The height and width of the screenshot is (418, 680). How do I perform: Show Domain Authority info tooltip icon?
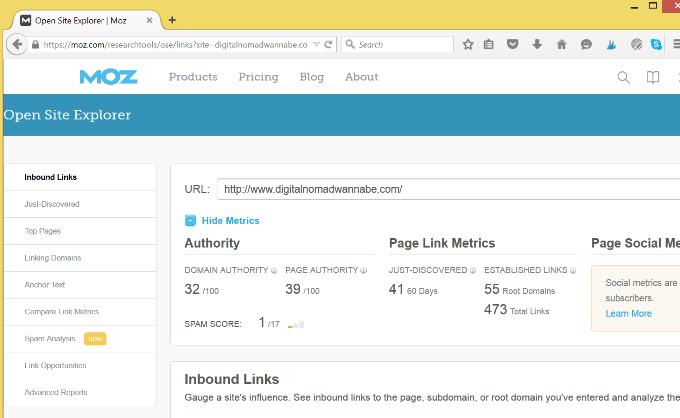pos(273,270)
